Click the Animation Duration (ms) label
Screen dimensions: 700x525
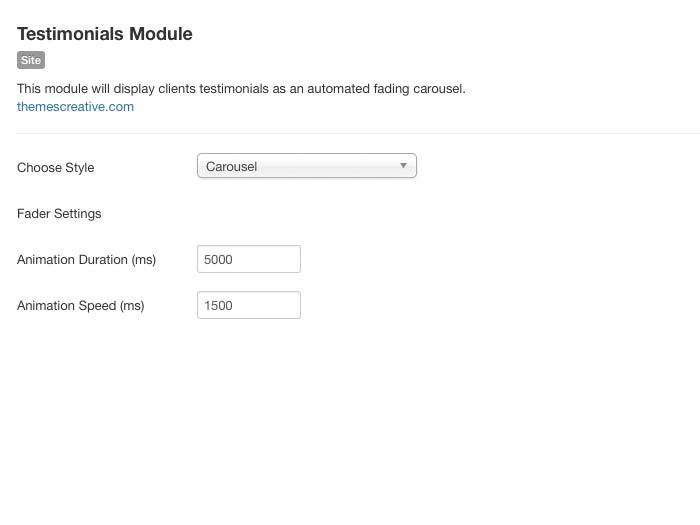(x=86, y=260)
